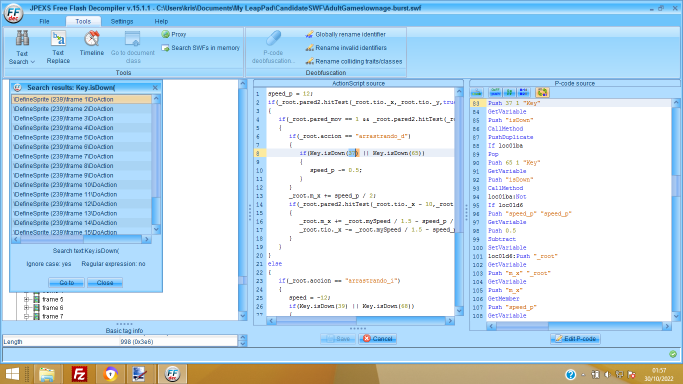The image size is (683, 384).
Task: Click the Proxy icon
Action: pos(166,34)
